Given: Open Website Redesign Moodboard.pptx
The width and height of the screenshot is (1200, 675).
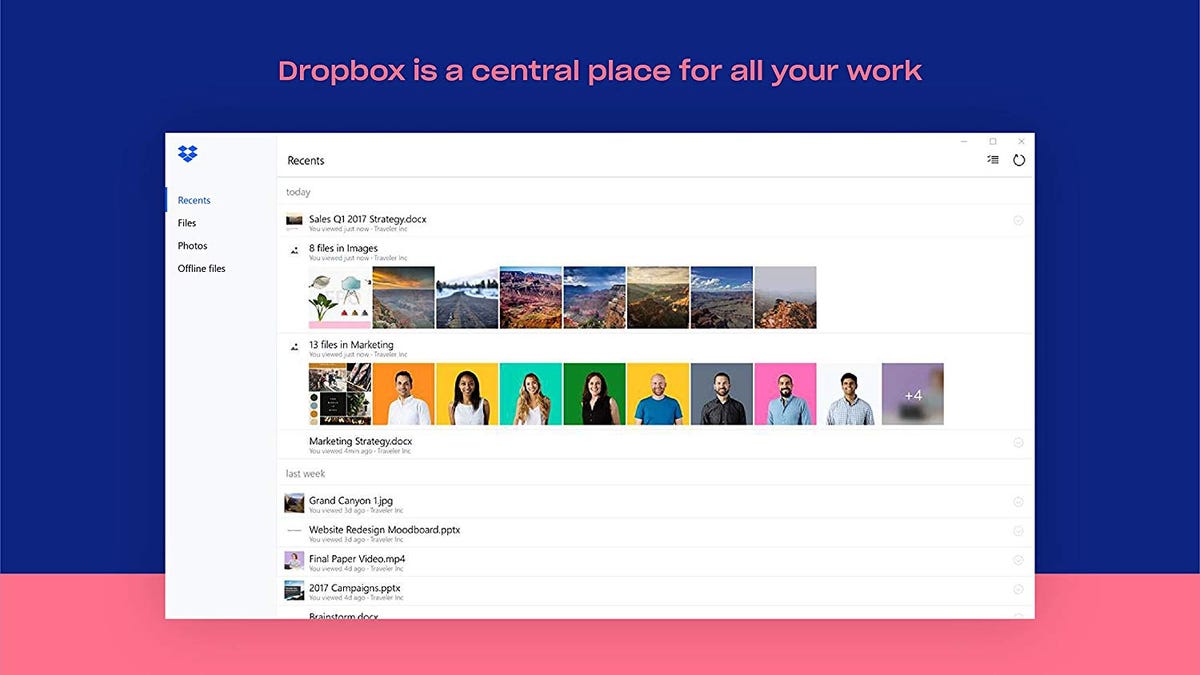Looking at the screenshot, I should (384, 529).
